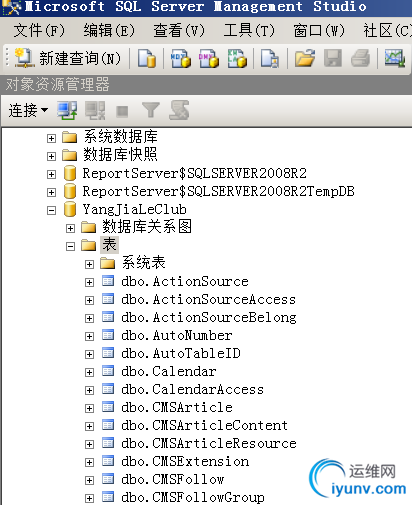412x505 pixels.
Task: Expand the 系统表 folder
Action: pos(89,264)
